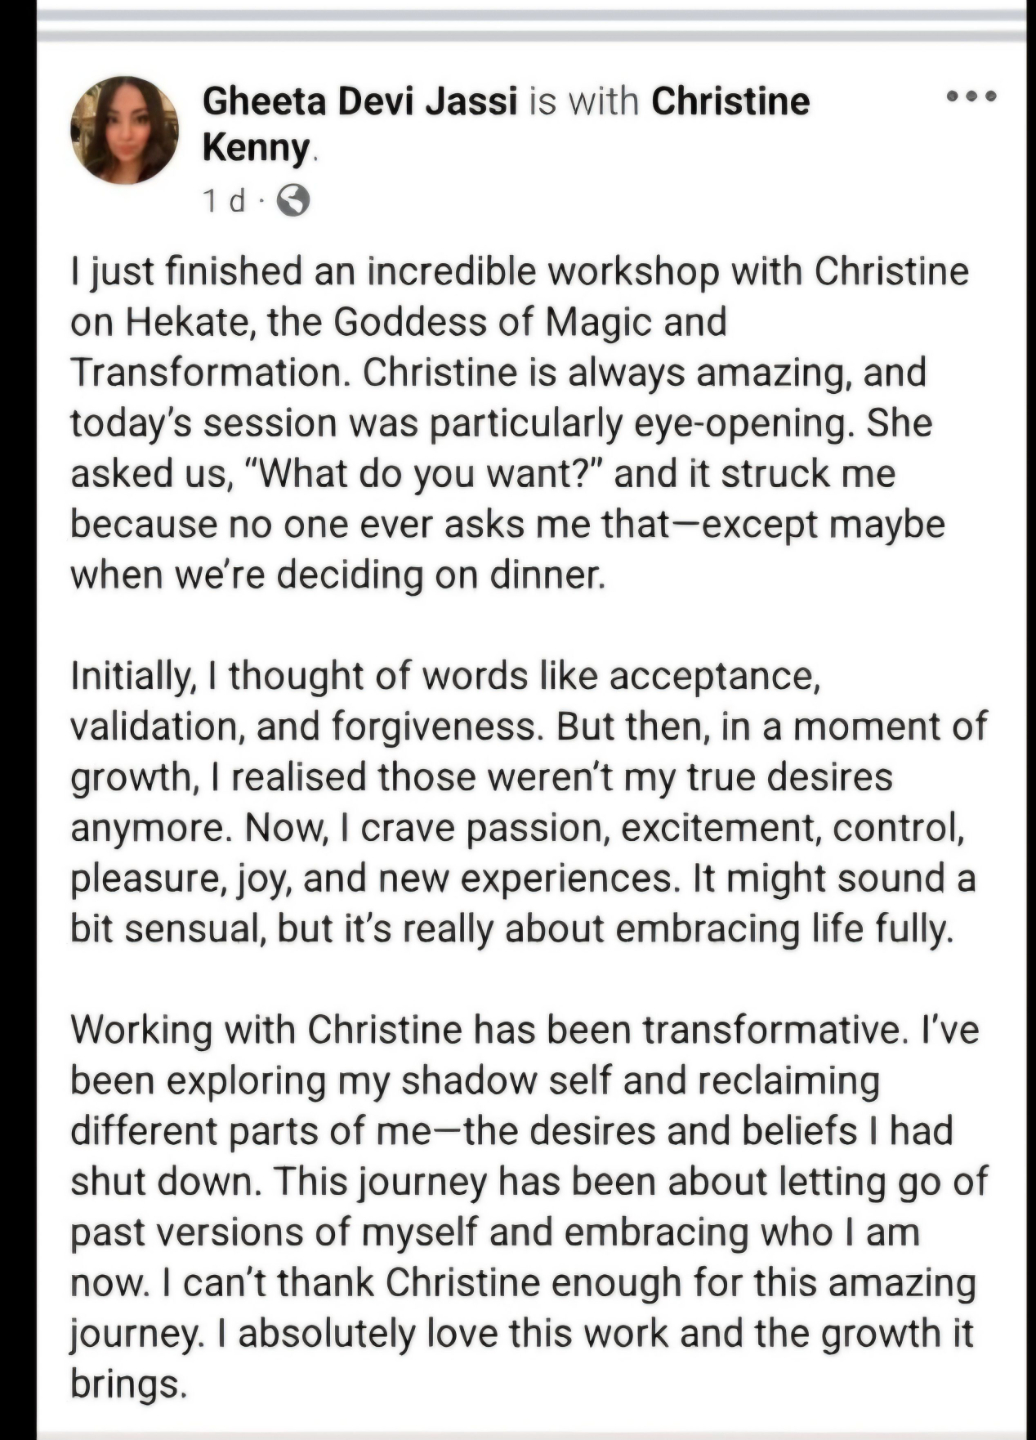Open Gheeta Devi Jassi's profile name link
The image size is (1036, 1440).
point(360,101)
